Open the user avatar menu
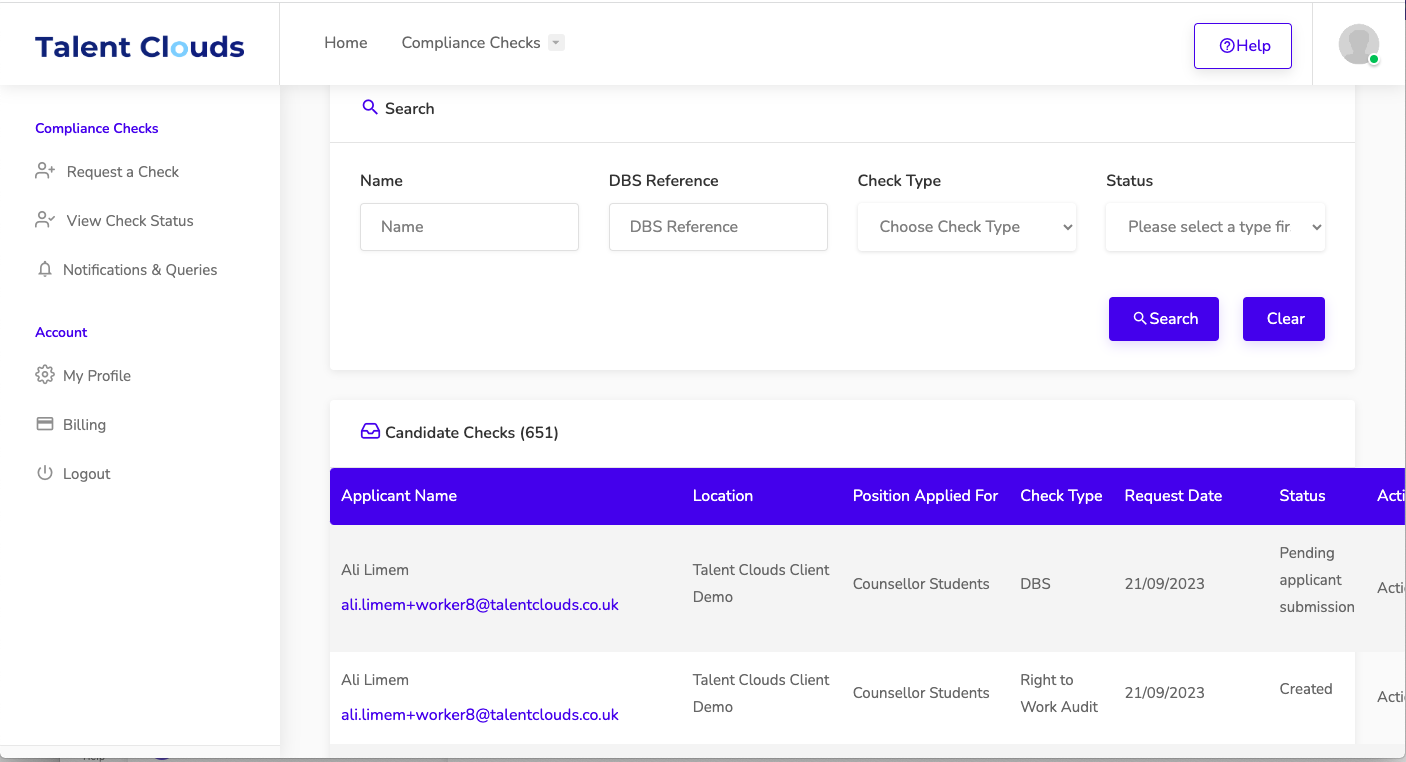This screenshot has height=762, width=1406. 1359,44
